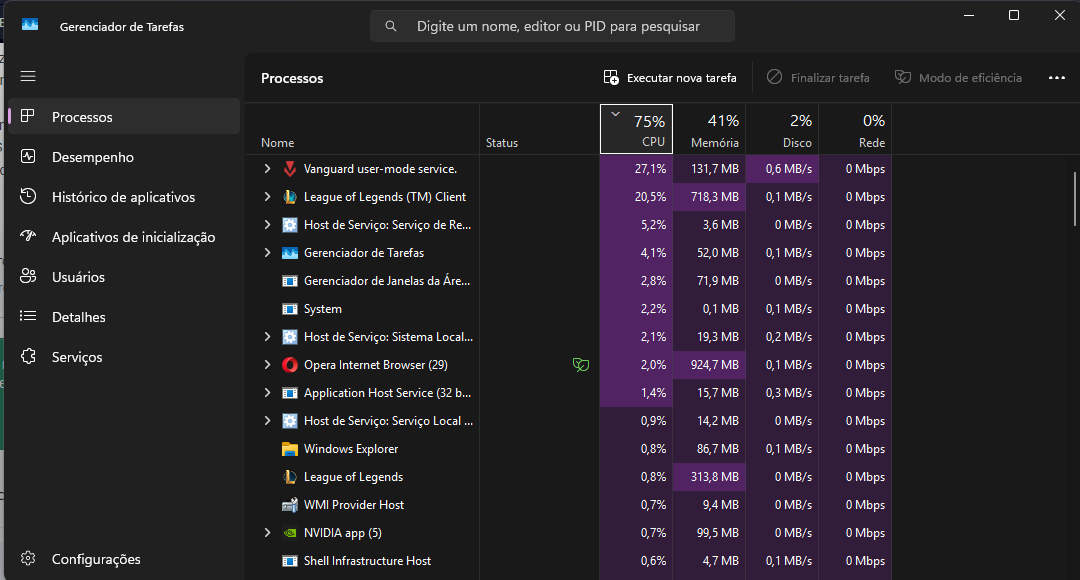Click the 27,1% Vanguard CPU cell
Viewport: 1080px width, 580px height.
(x=636, y=169)
